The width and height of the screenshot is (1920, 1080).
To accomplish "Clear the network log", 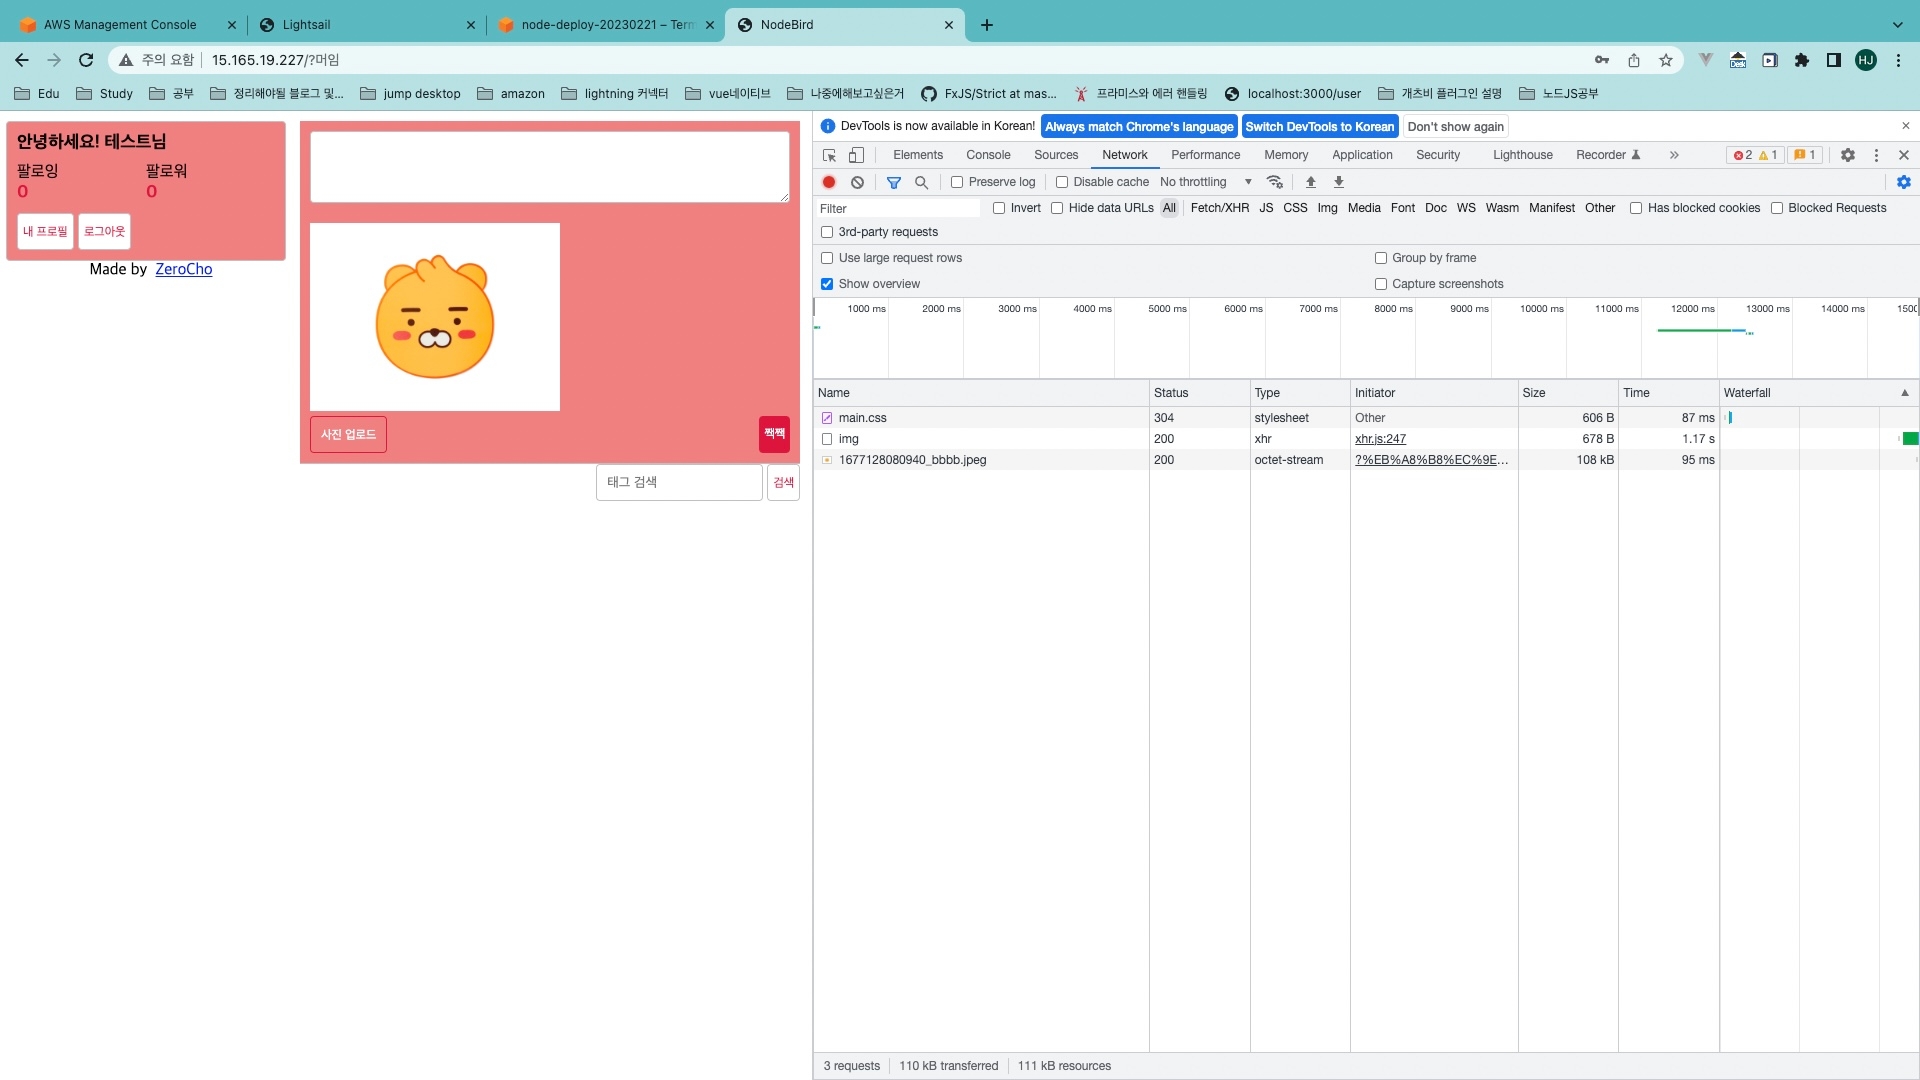I will coord(857,182).
